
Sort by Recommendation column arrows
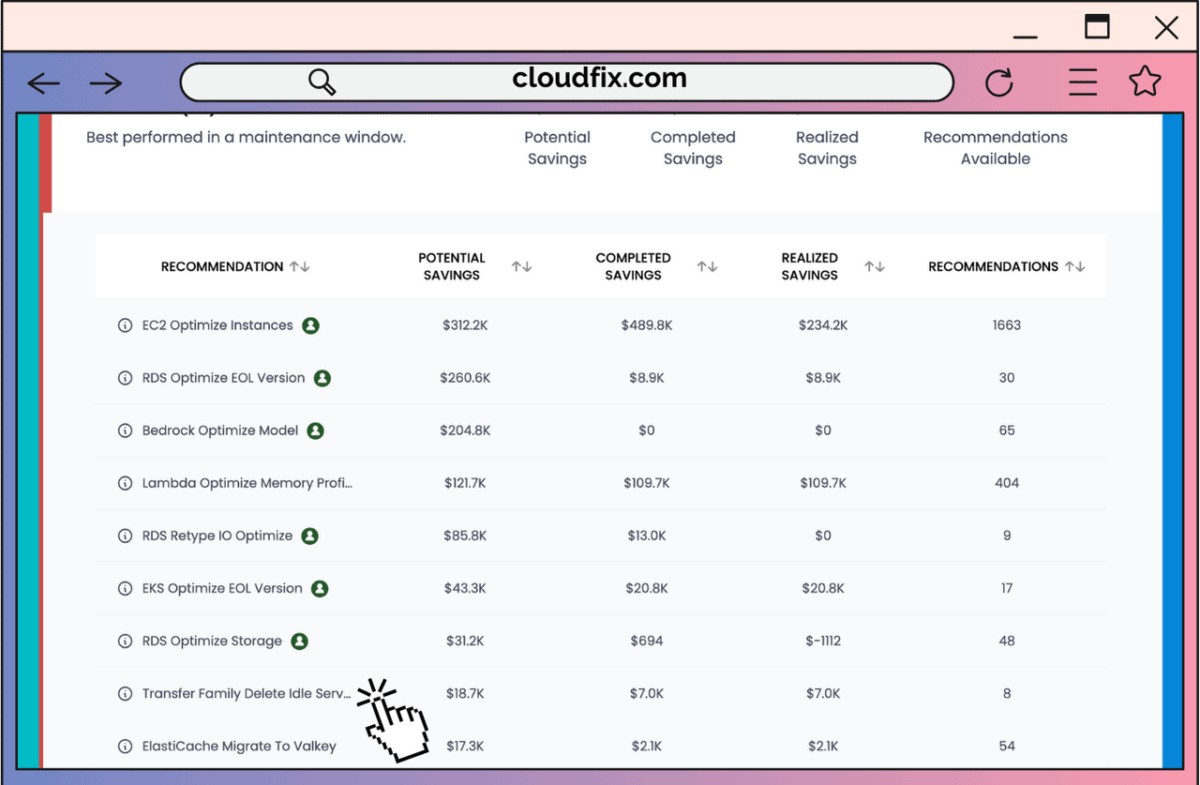300,267
